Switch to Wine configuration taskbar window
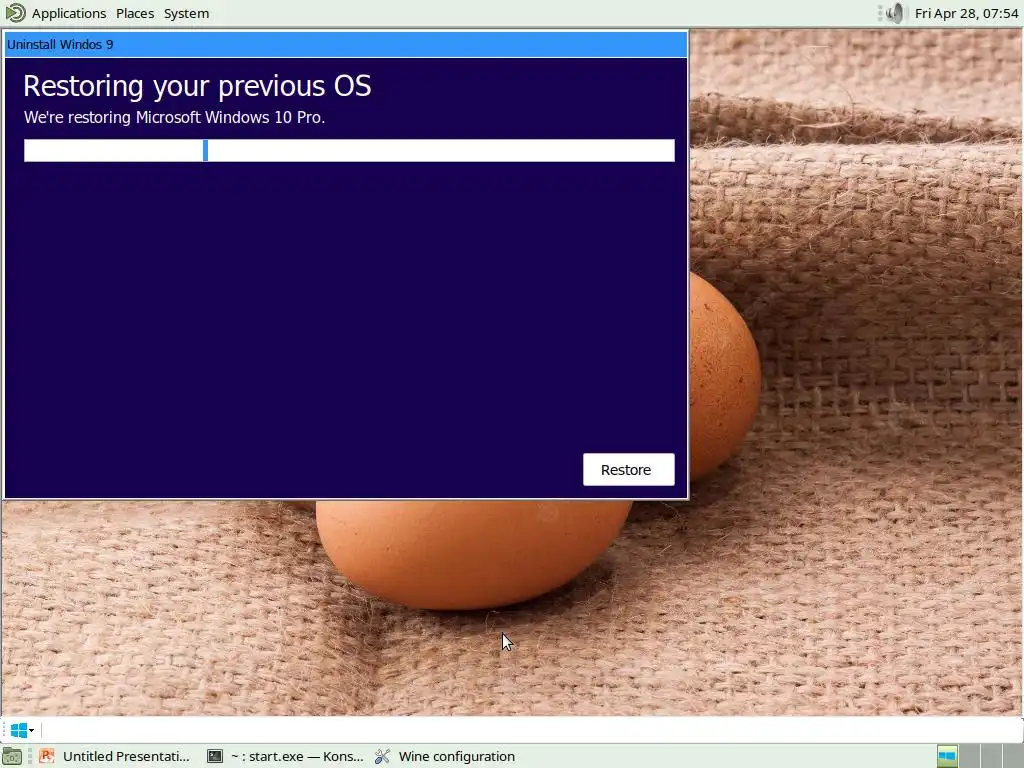Screen dimensions: 1024x768 point(445,756)
